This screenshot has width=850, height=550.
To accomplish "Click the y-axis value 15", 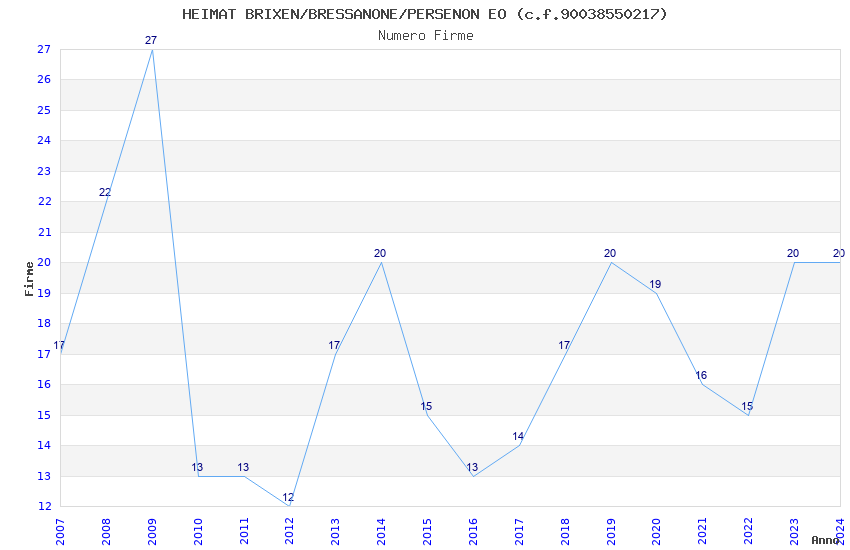I will (44, 416).
